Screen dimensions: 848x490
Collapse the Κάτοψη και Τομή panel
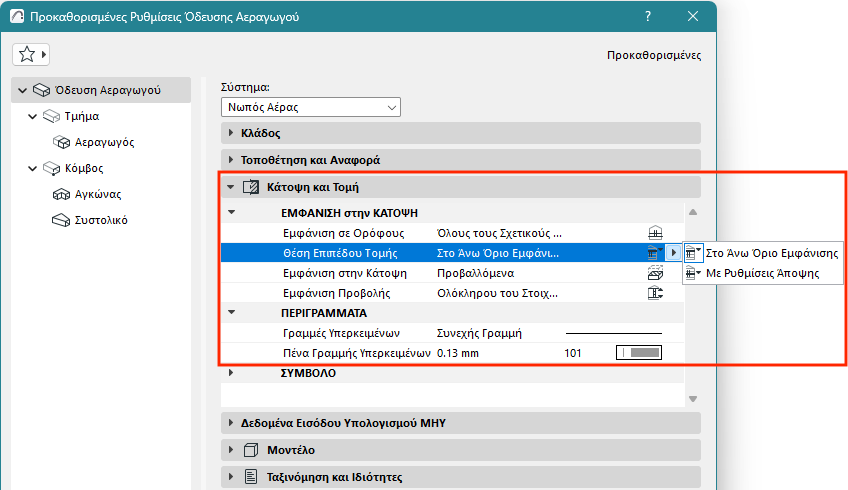[231, 187]
